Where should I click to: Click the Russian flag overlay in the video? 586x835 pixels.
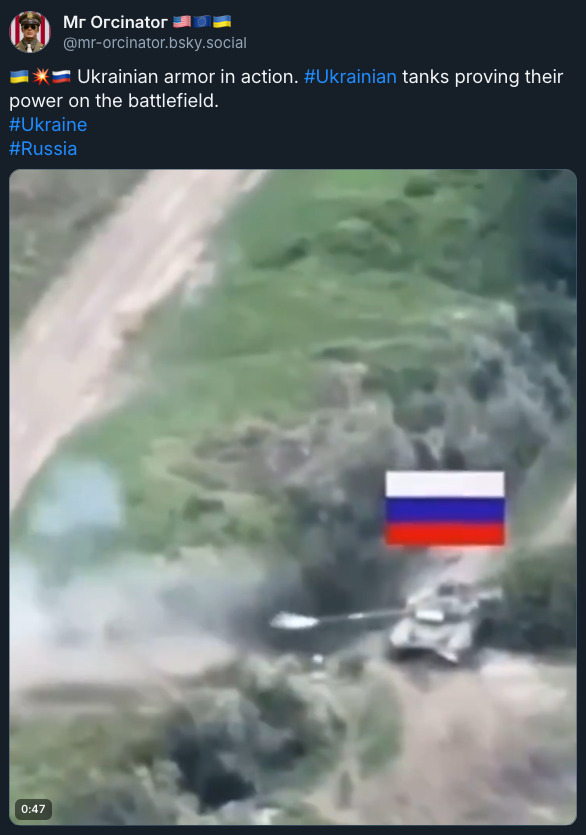tap(445, 508)
